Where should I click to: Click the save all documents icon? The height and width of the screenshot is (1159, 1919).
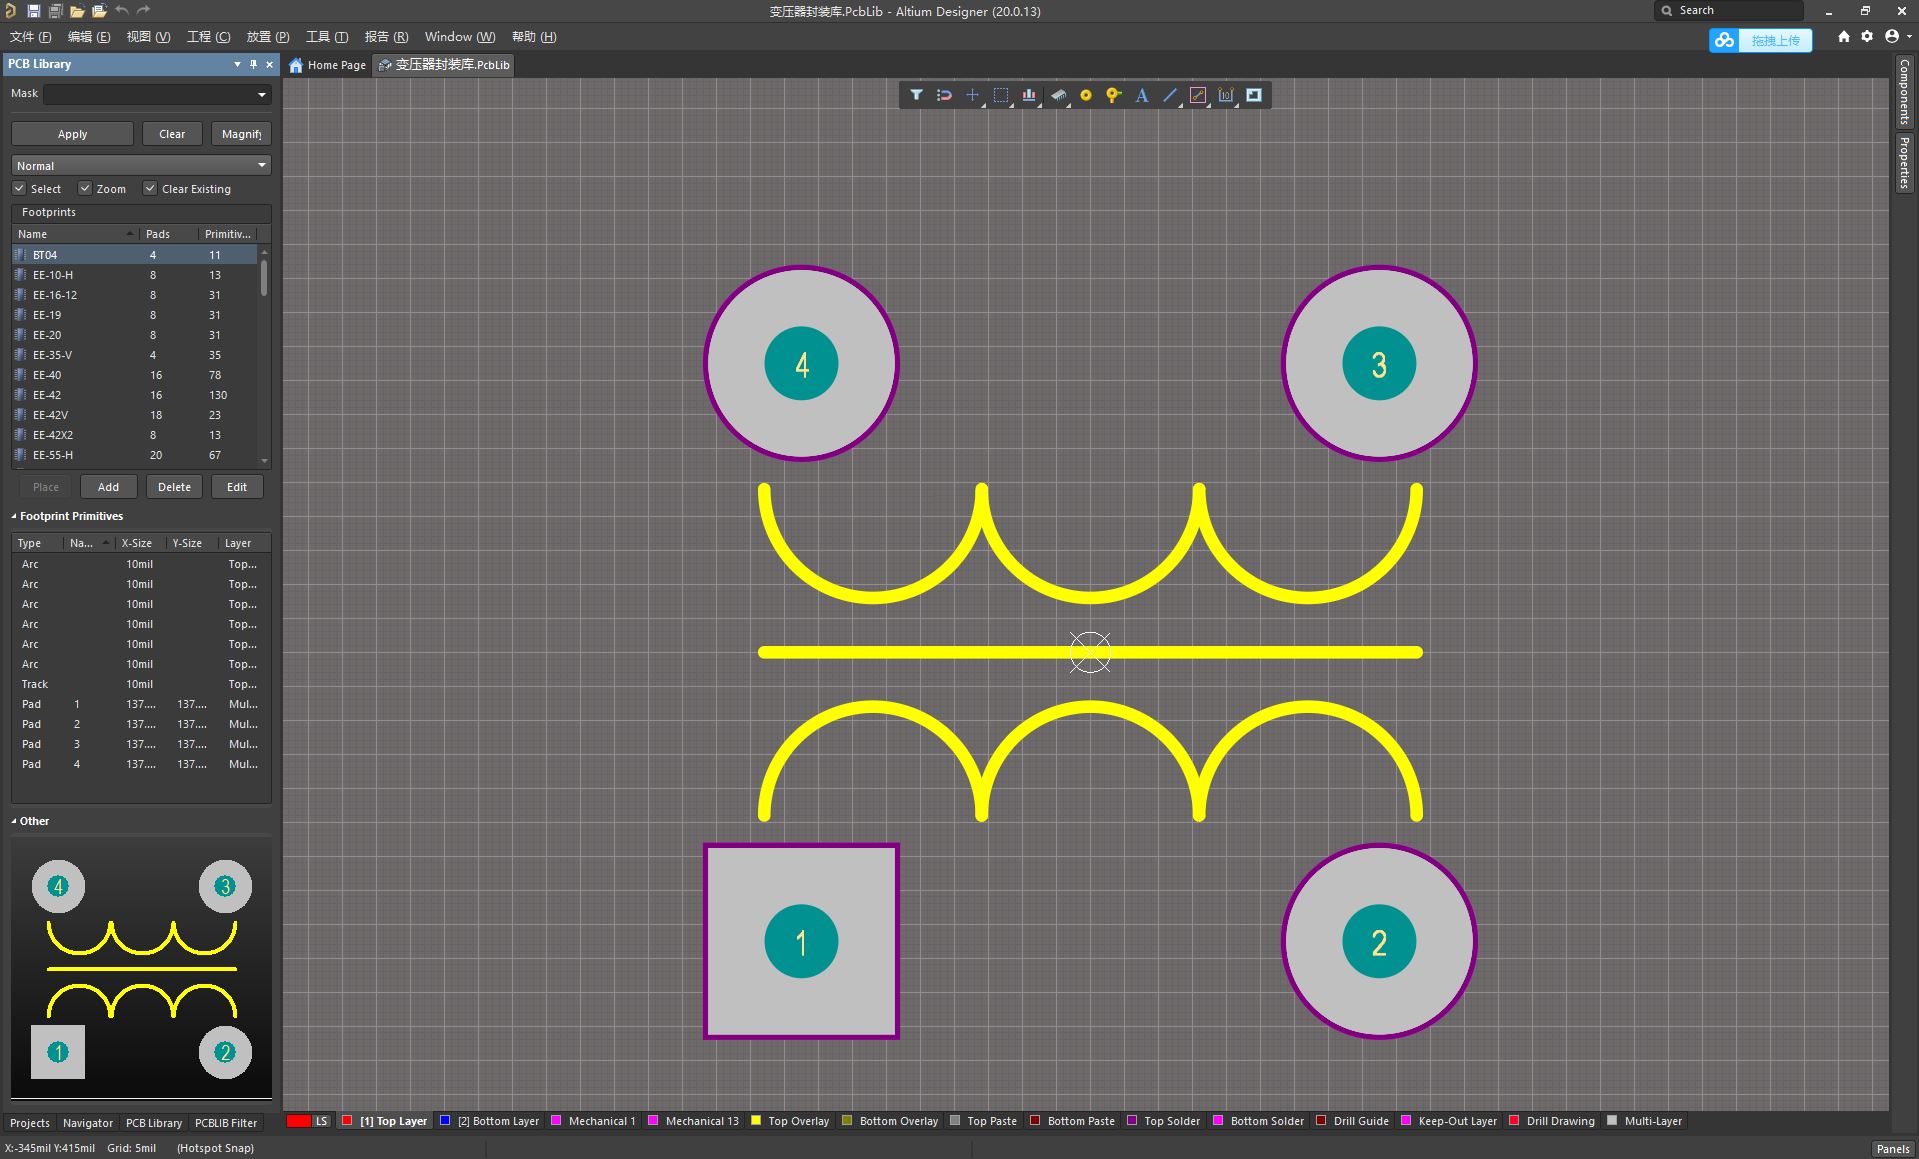tap(55, 11)
